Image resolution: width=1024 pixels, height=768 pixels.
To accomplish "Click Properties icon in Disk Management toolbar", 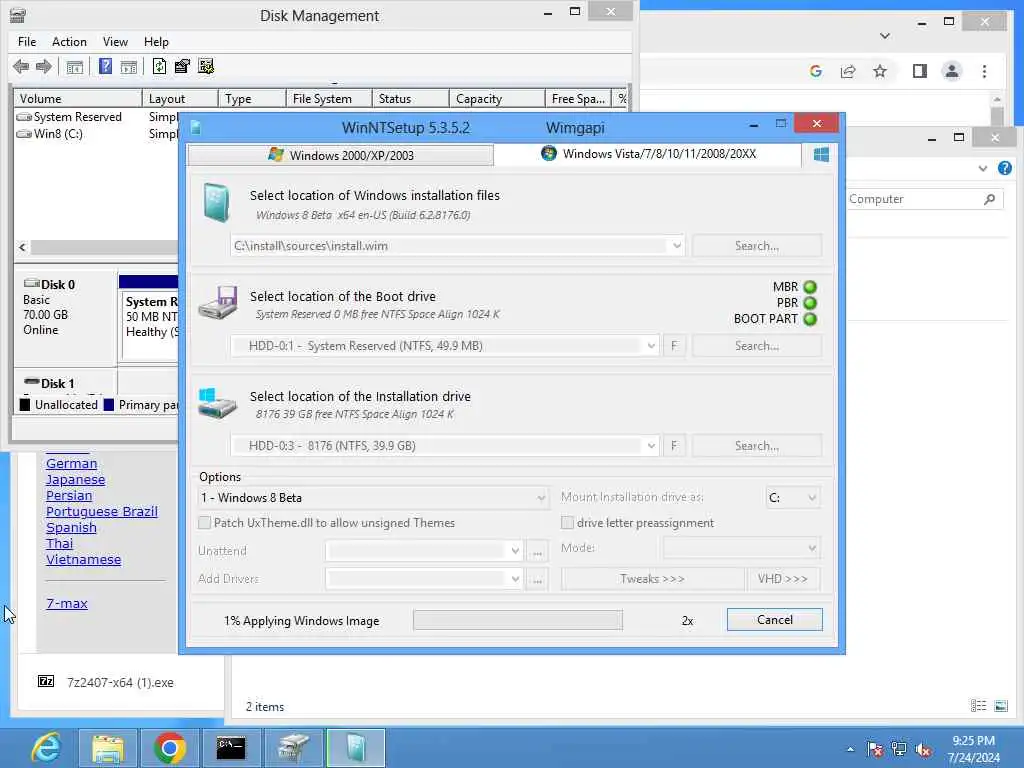I will (x=182, y=66).
